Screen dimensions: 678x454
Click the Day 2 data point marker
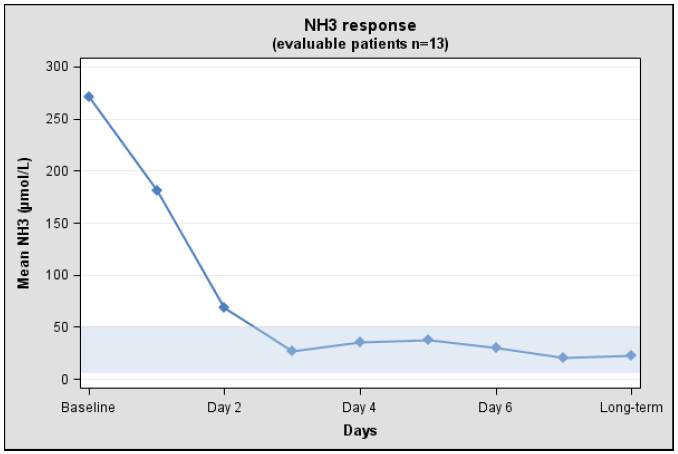tap(224, 307)
